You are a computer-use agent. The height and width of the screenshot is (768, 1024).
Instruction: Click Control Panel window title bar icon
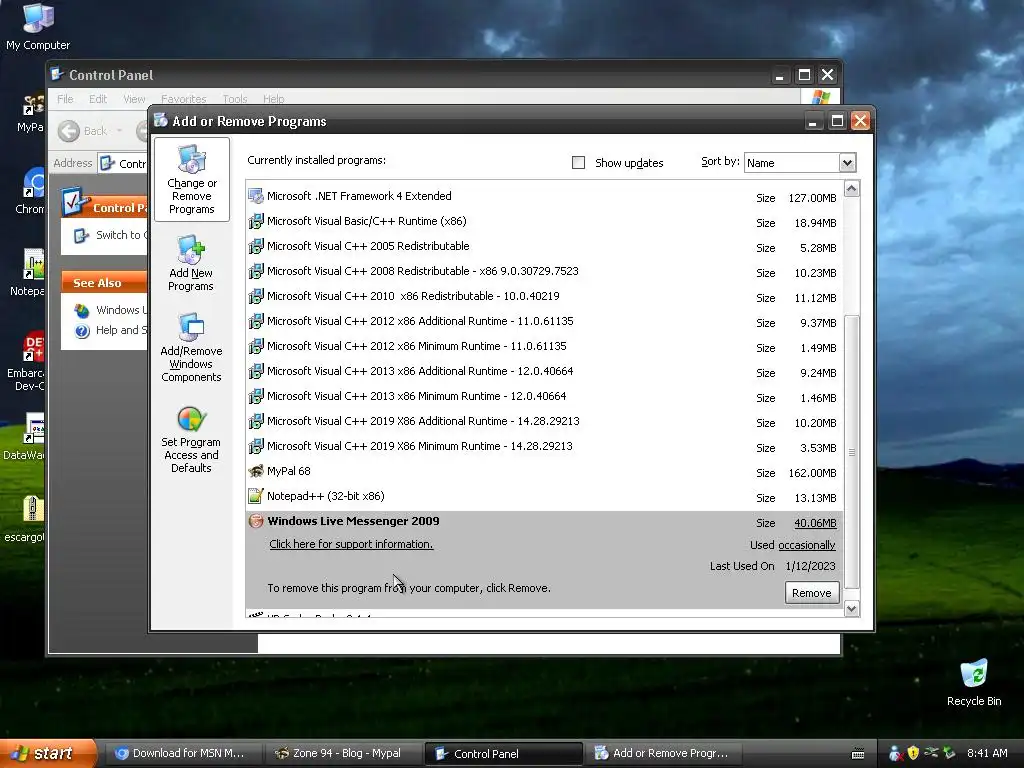(x=57, y=74)
